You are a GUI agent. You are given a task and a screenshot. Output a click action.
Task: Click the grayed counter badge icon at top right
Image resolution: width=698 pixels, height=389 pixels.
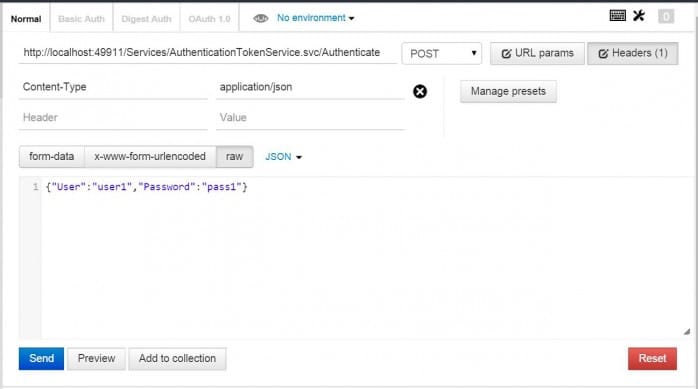point(666,16)
